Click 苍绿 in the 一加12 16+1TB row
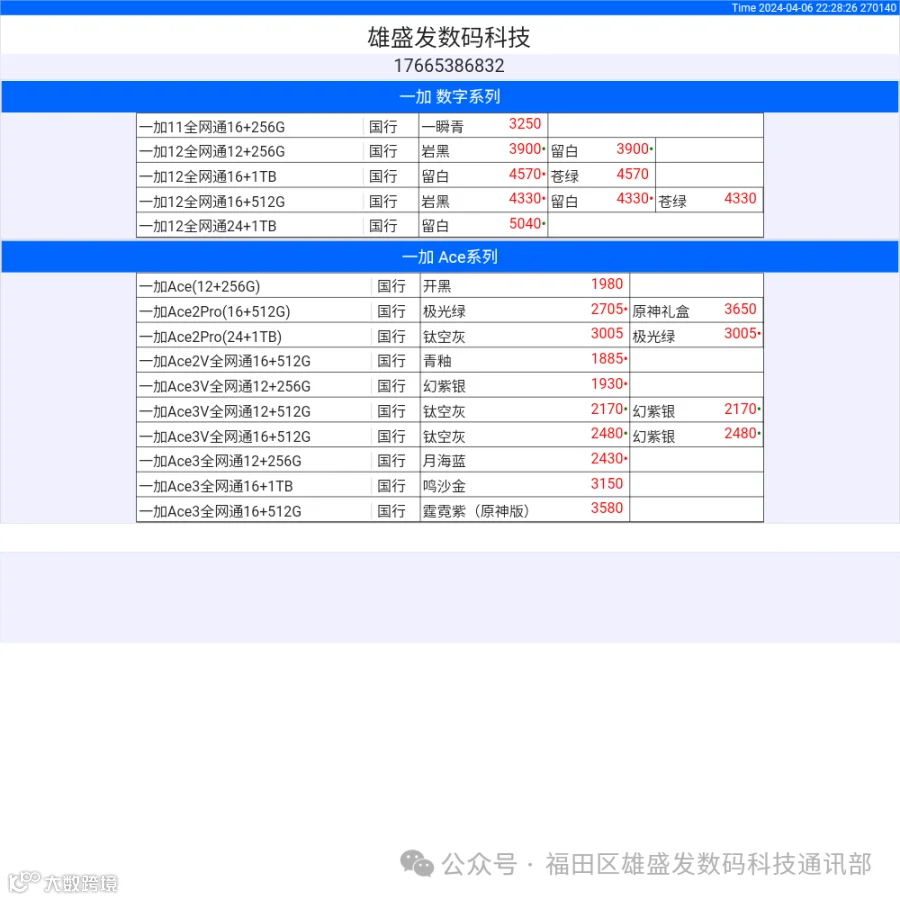 (x=564, y=177)
